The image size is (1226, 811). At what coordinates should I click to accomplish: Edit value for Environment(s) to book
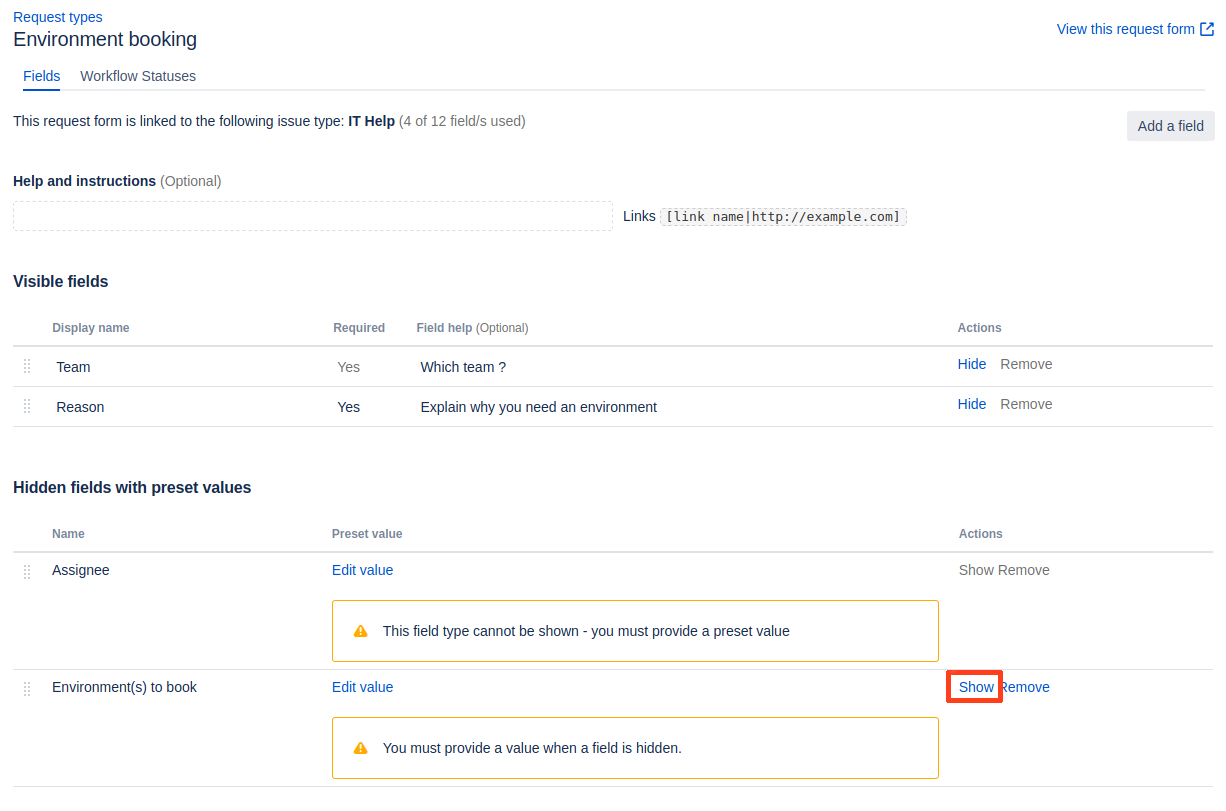(362, 687)
